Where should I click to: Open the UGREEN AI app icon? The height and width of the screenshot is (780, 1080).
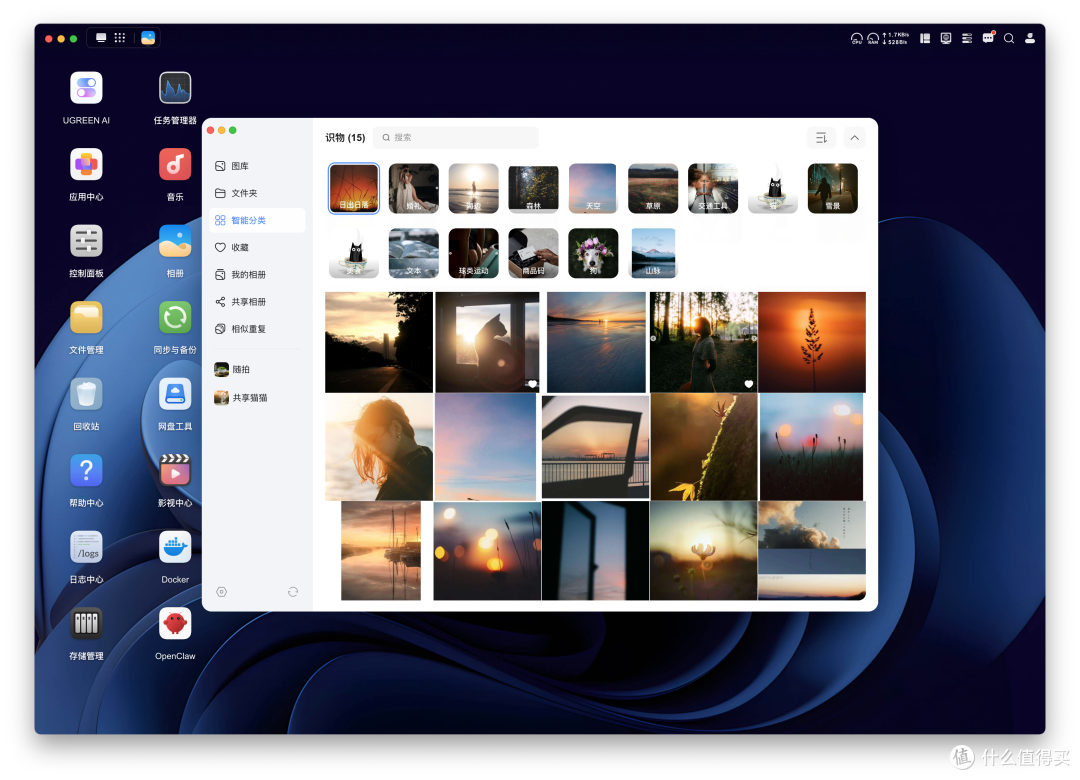tap(86, 88)
